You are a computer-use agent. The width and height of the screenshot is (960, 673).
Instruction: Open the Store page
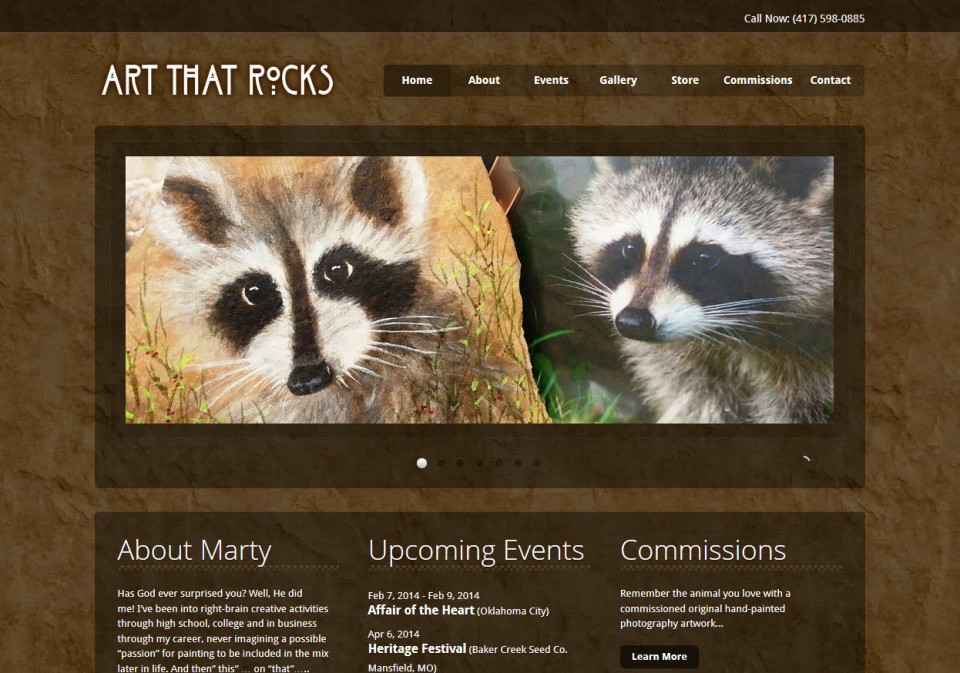coord(684,80)
